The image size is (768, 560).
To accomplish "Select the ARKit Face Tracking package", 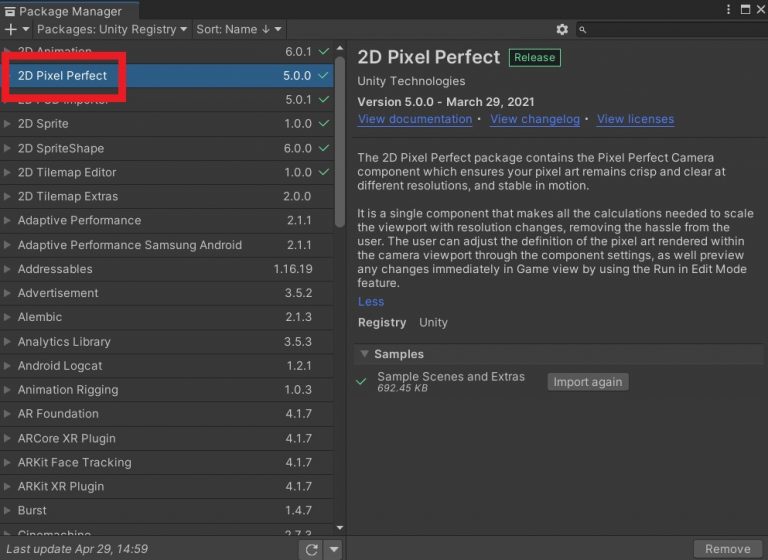I will coord(167,463).
